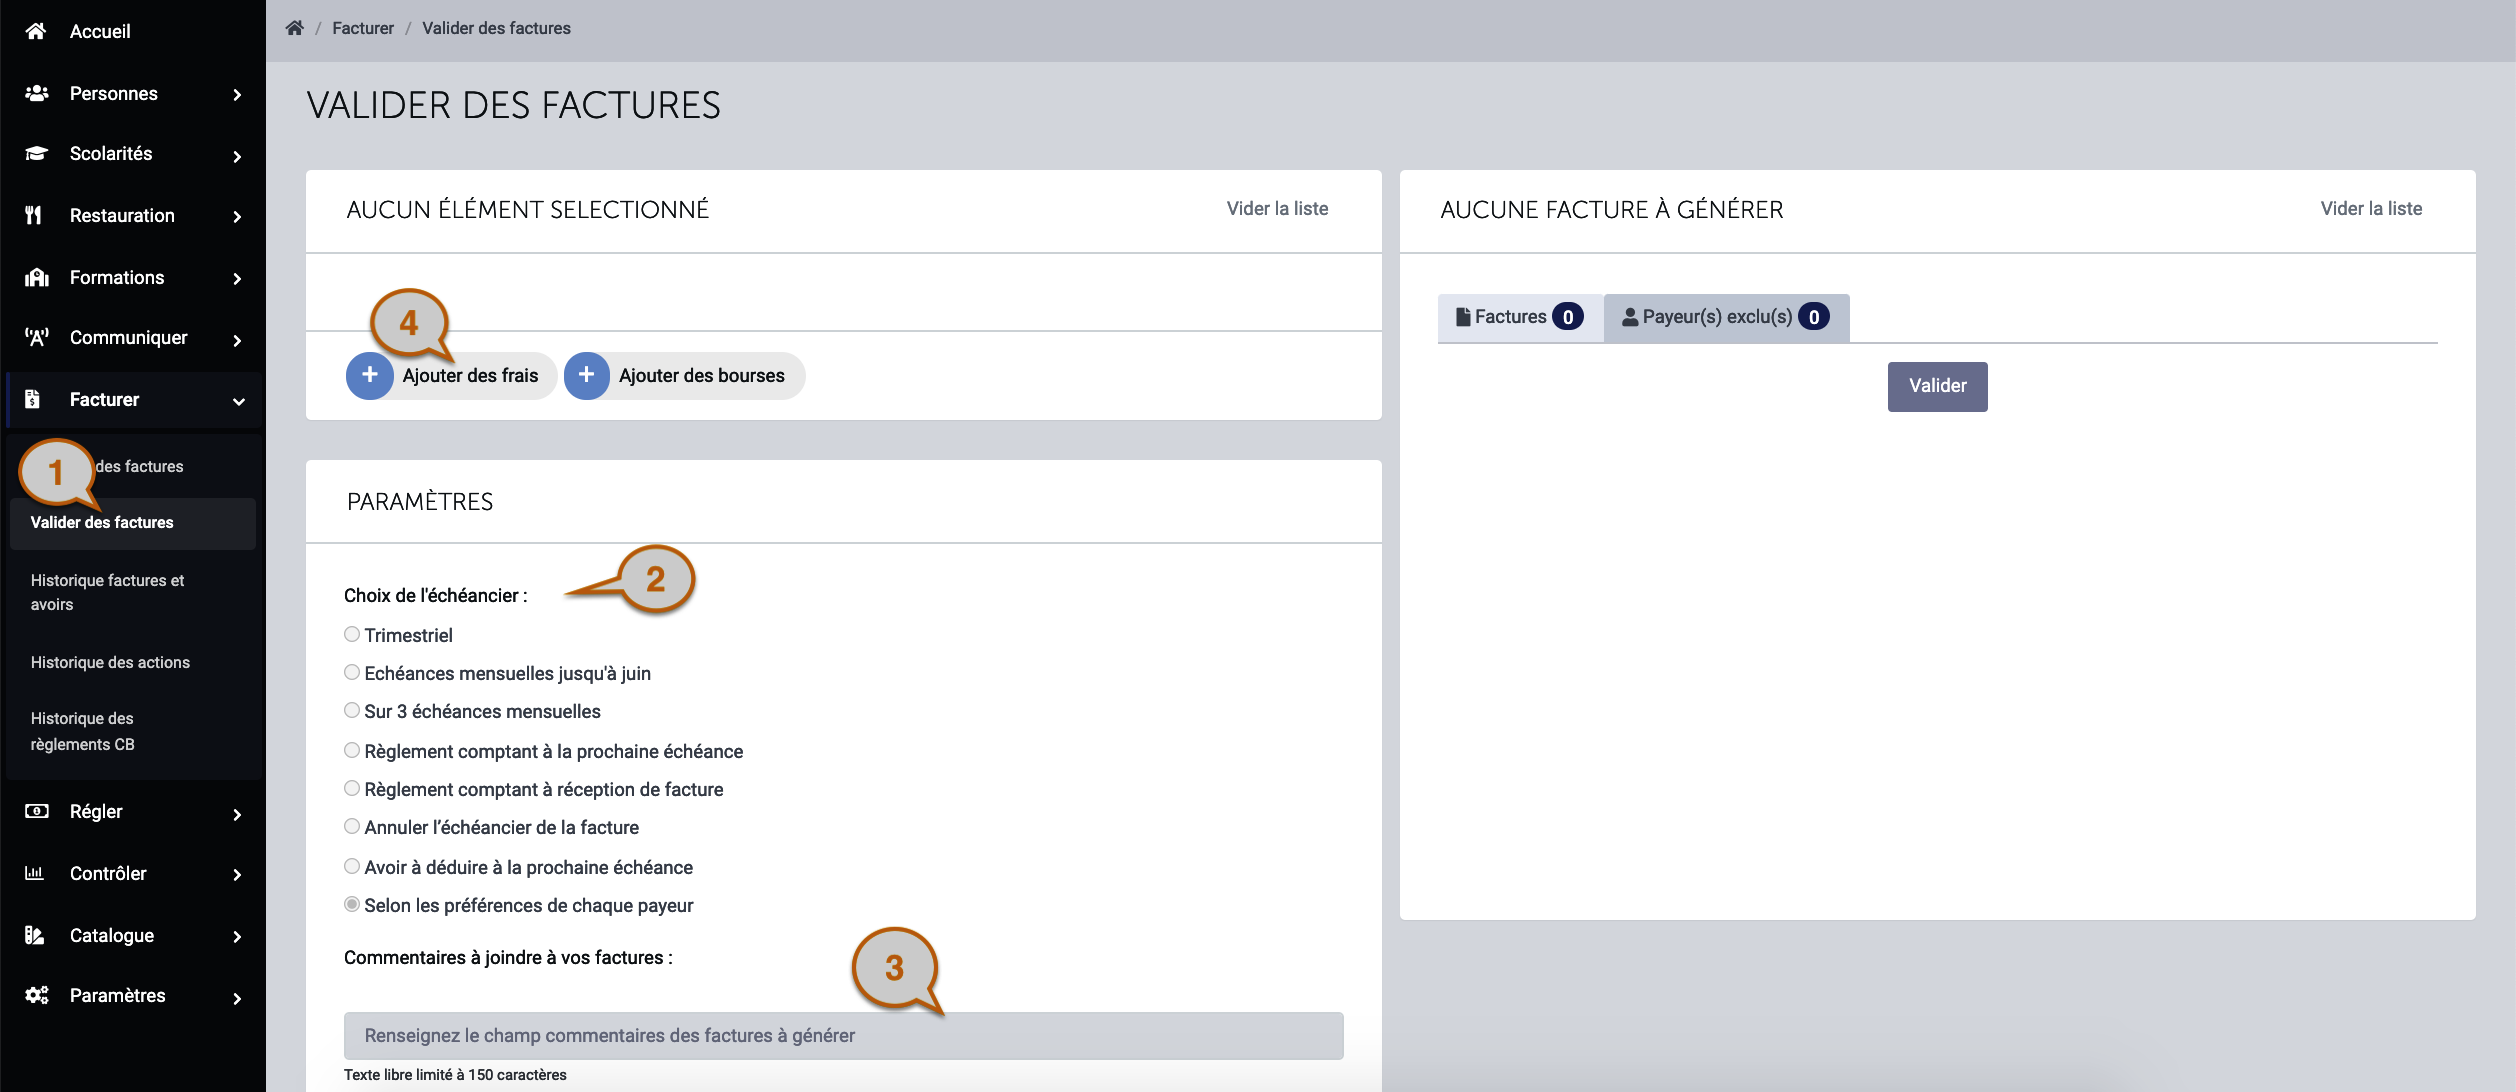Click Vider la liste in invoices panel

[2371, 208]
